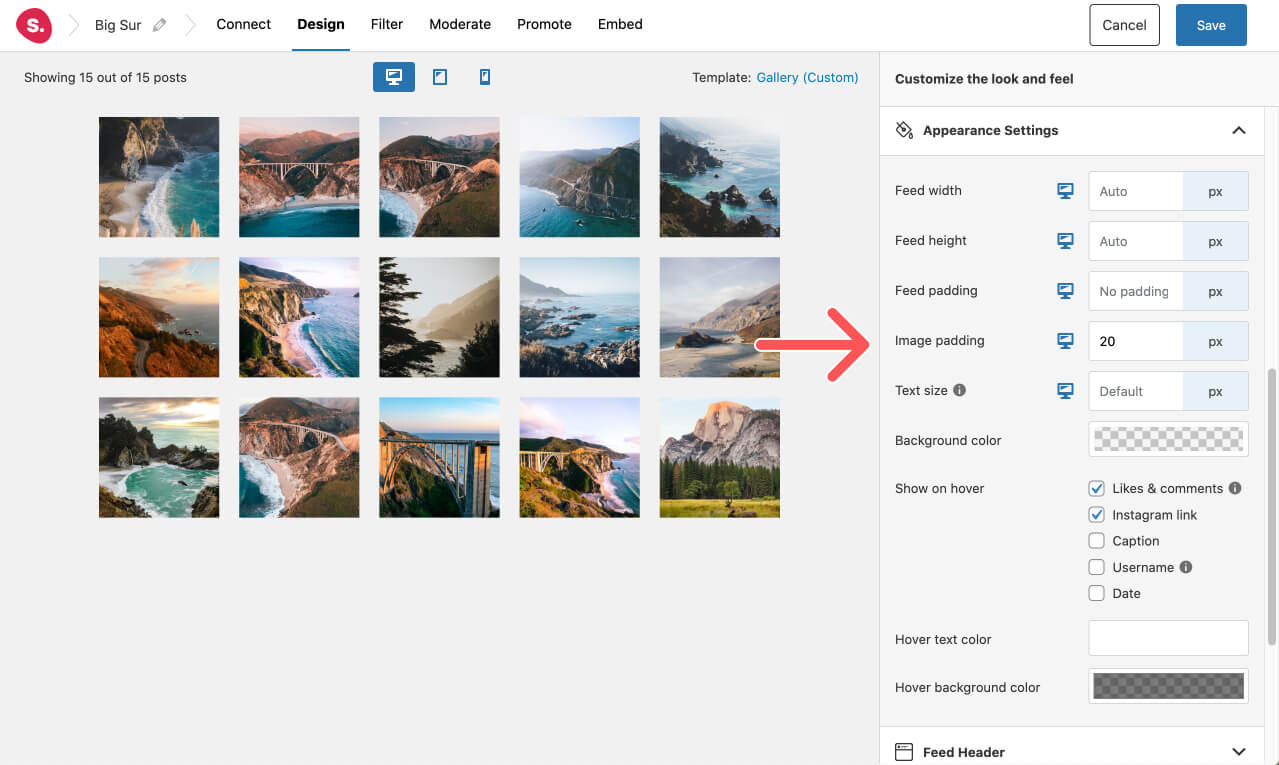Click the "Template:" label
Image resolution: width=1279 pixels, height=765 pixels.
pyautogui.click(x=722, y=77)
